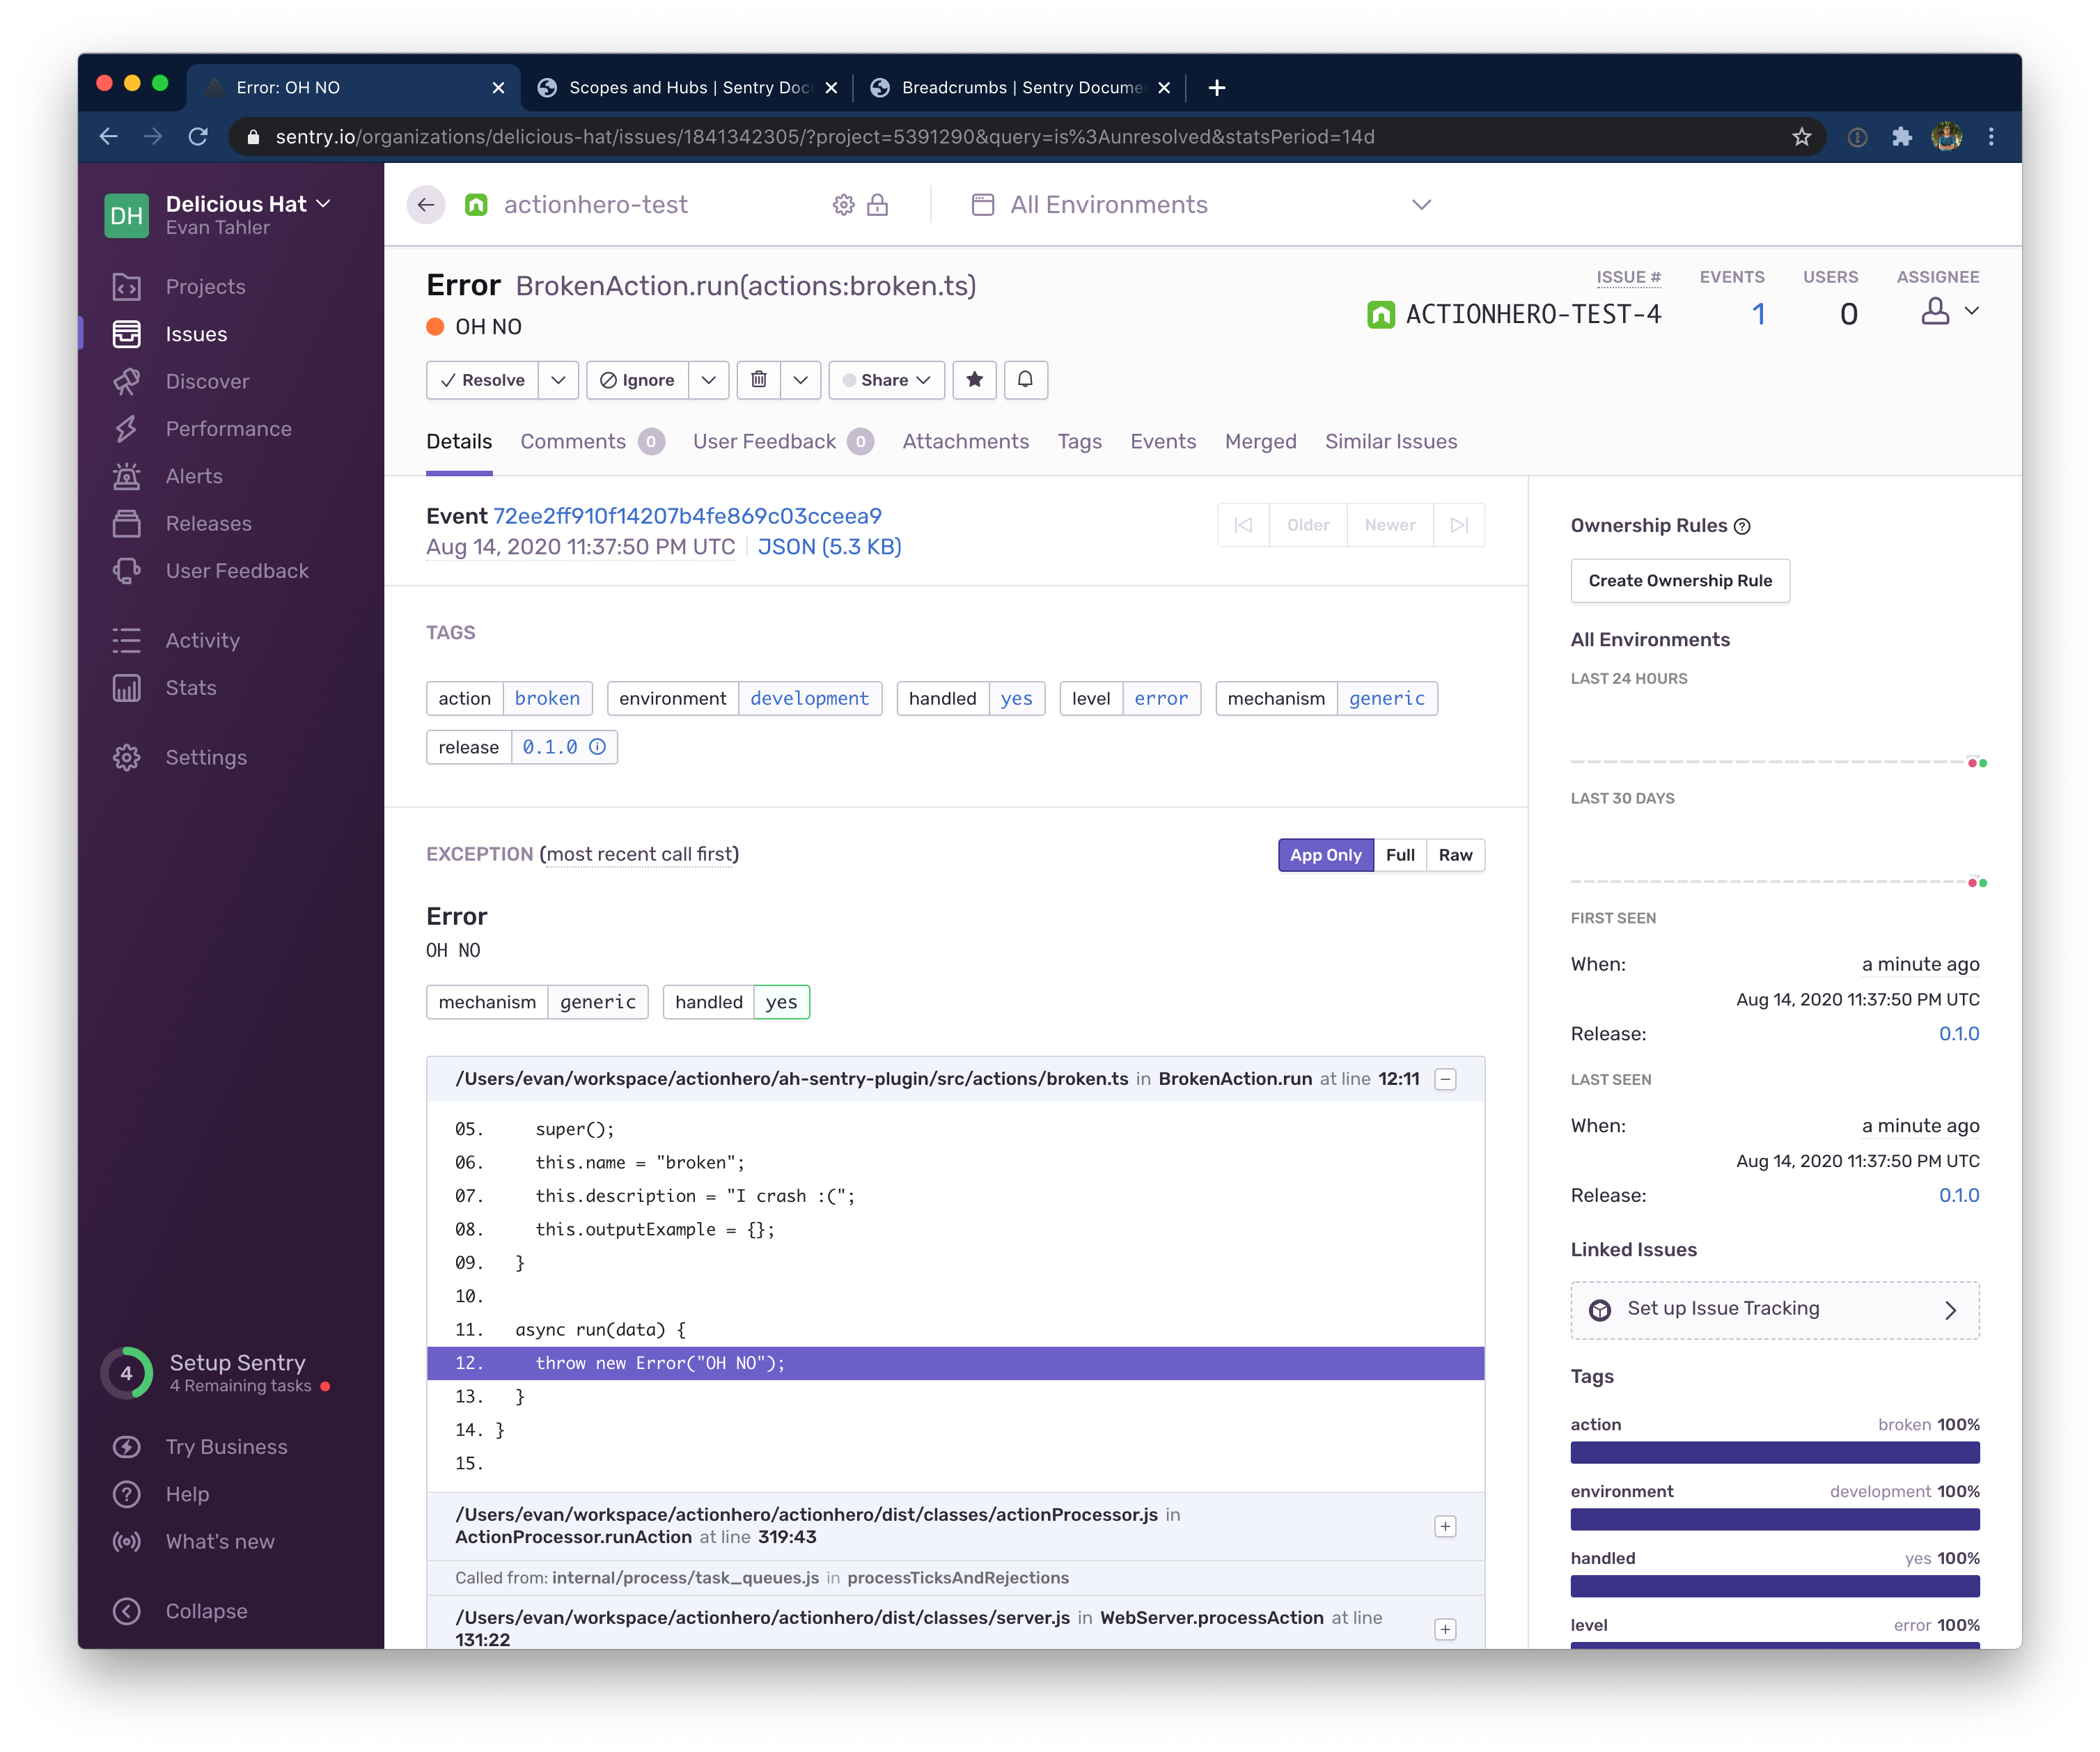Click the bookmark star icon on issue

point(975,380)
